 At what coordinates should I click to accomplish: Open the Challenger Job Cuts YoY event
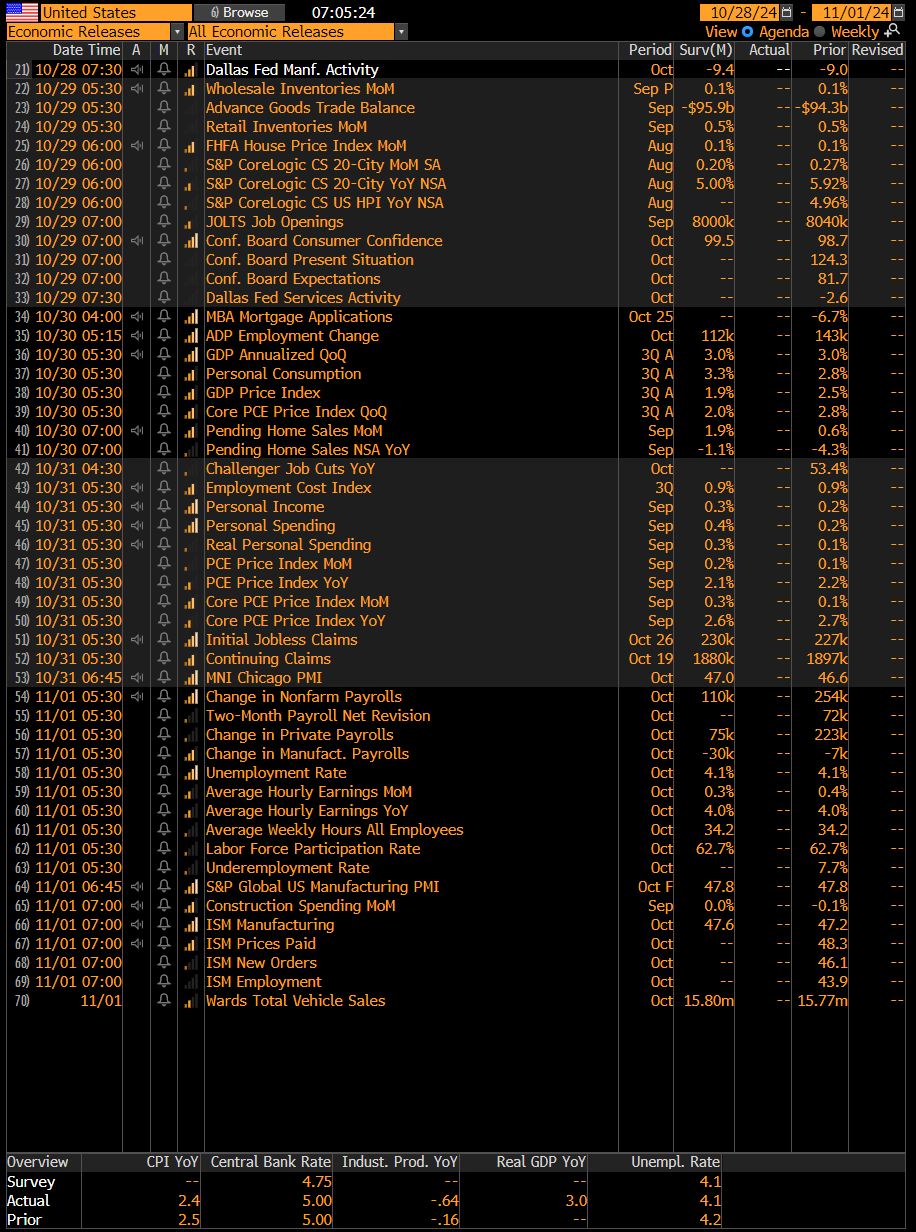click(x=290, y=469)
